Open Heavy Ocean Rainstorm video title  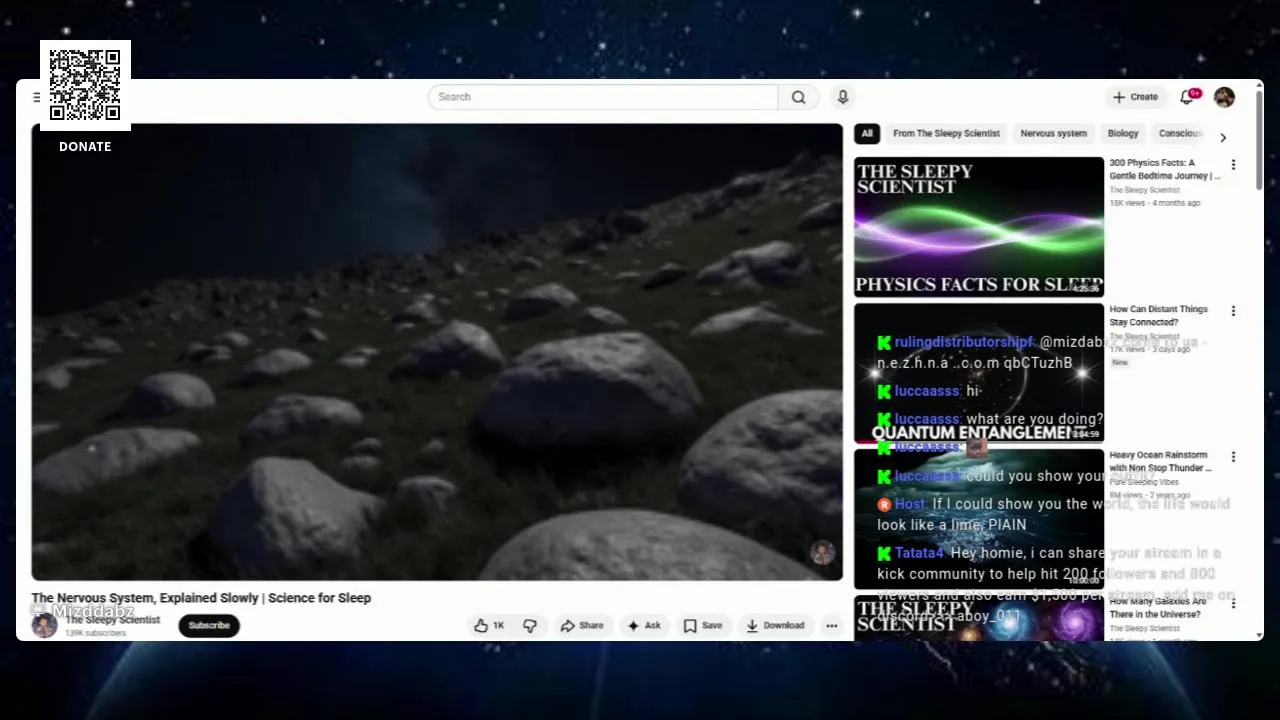[x=1160, y=461]
